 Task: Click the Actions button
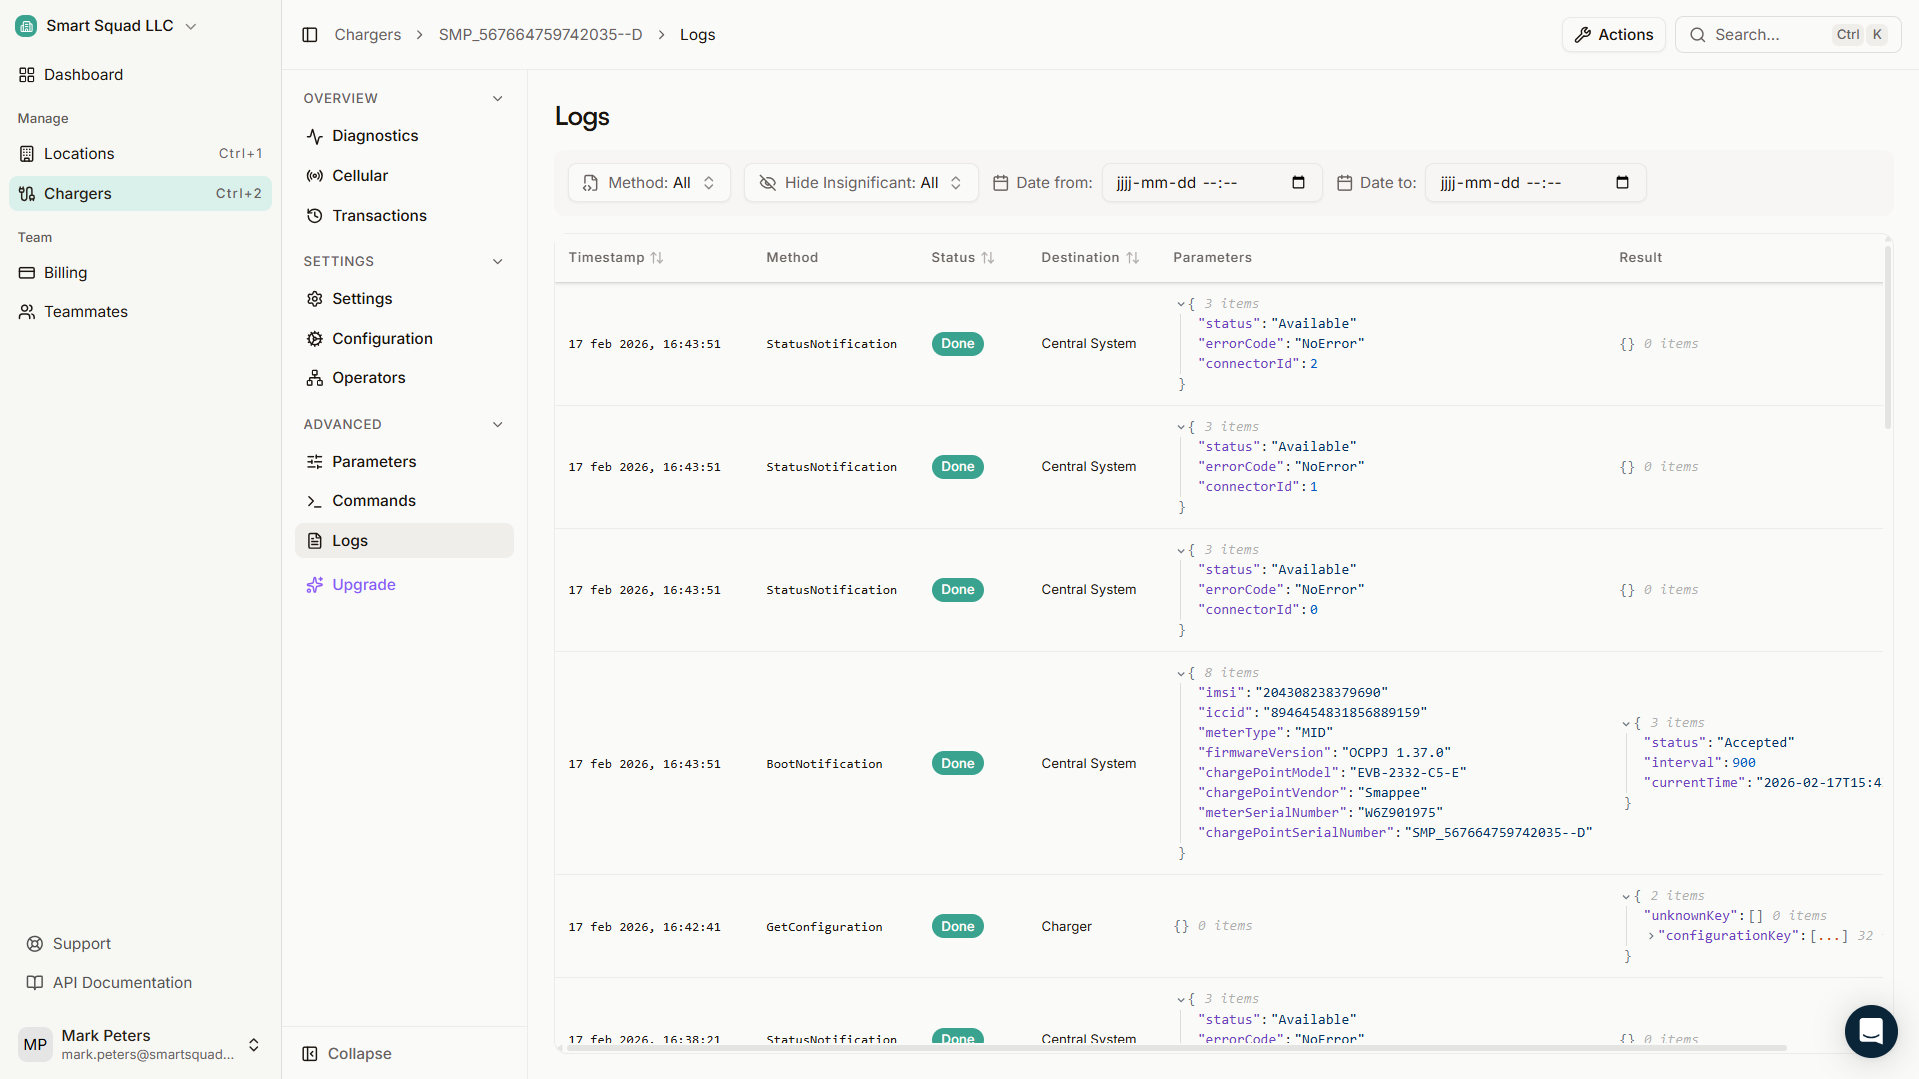1613,34
